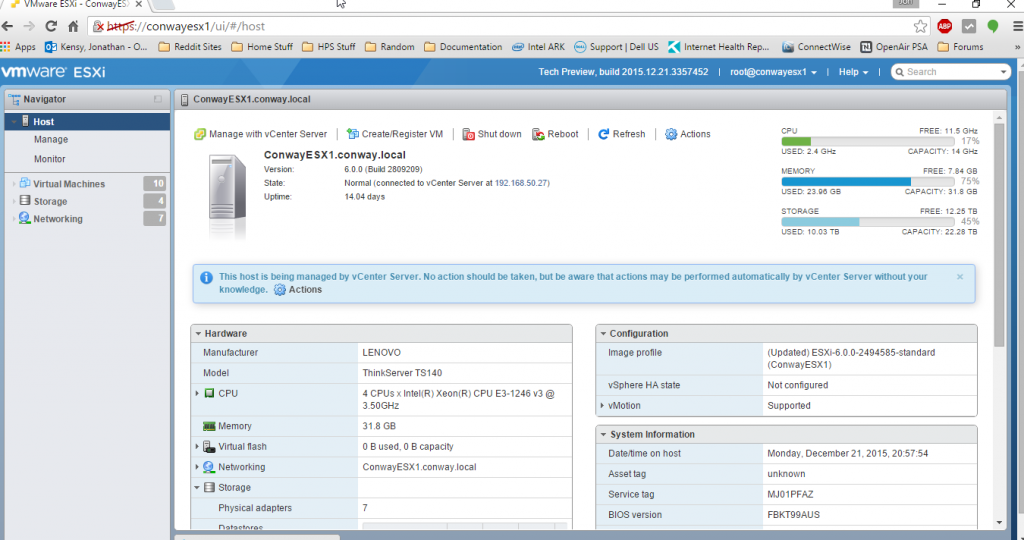
Task: Open the Home Stuff bookmark folder
Action: (x=262, y=47)
